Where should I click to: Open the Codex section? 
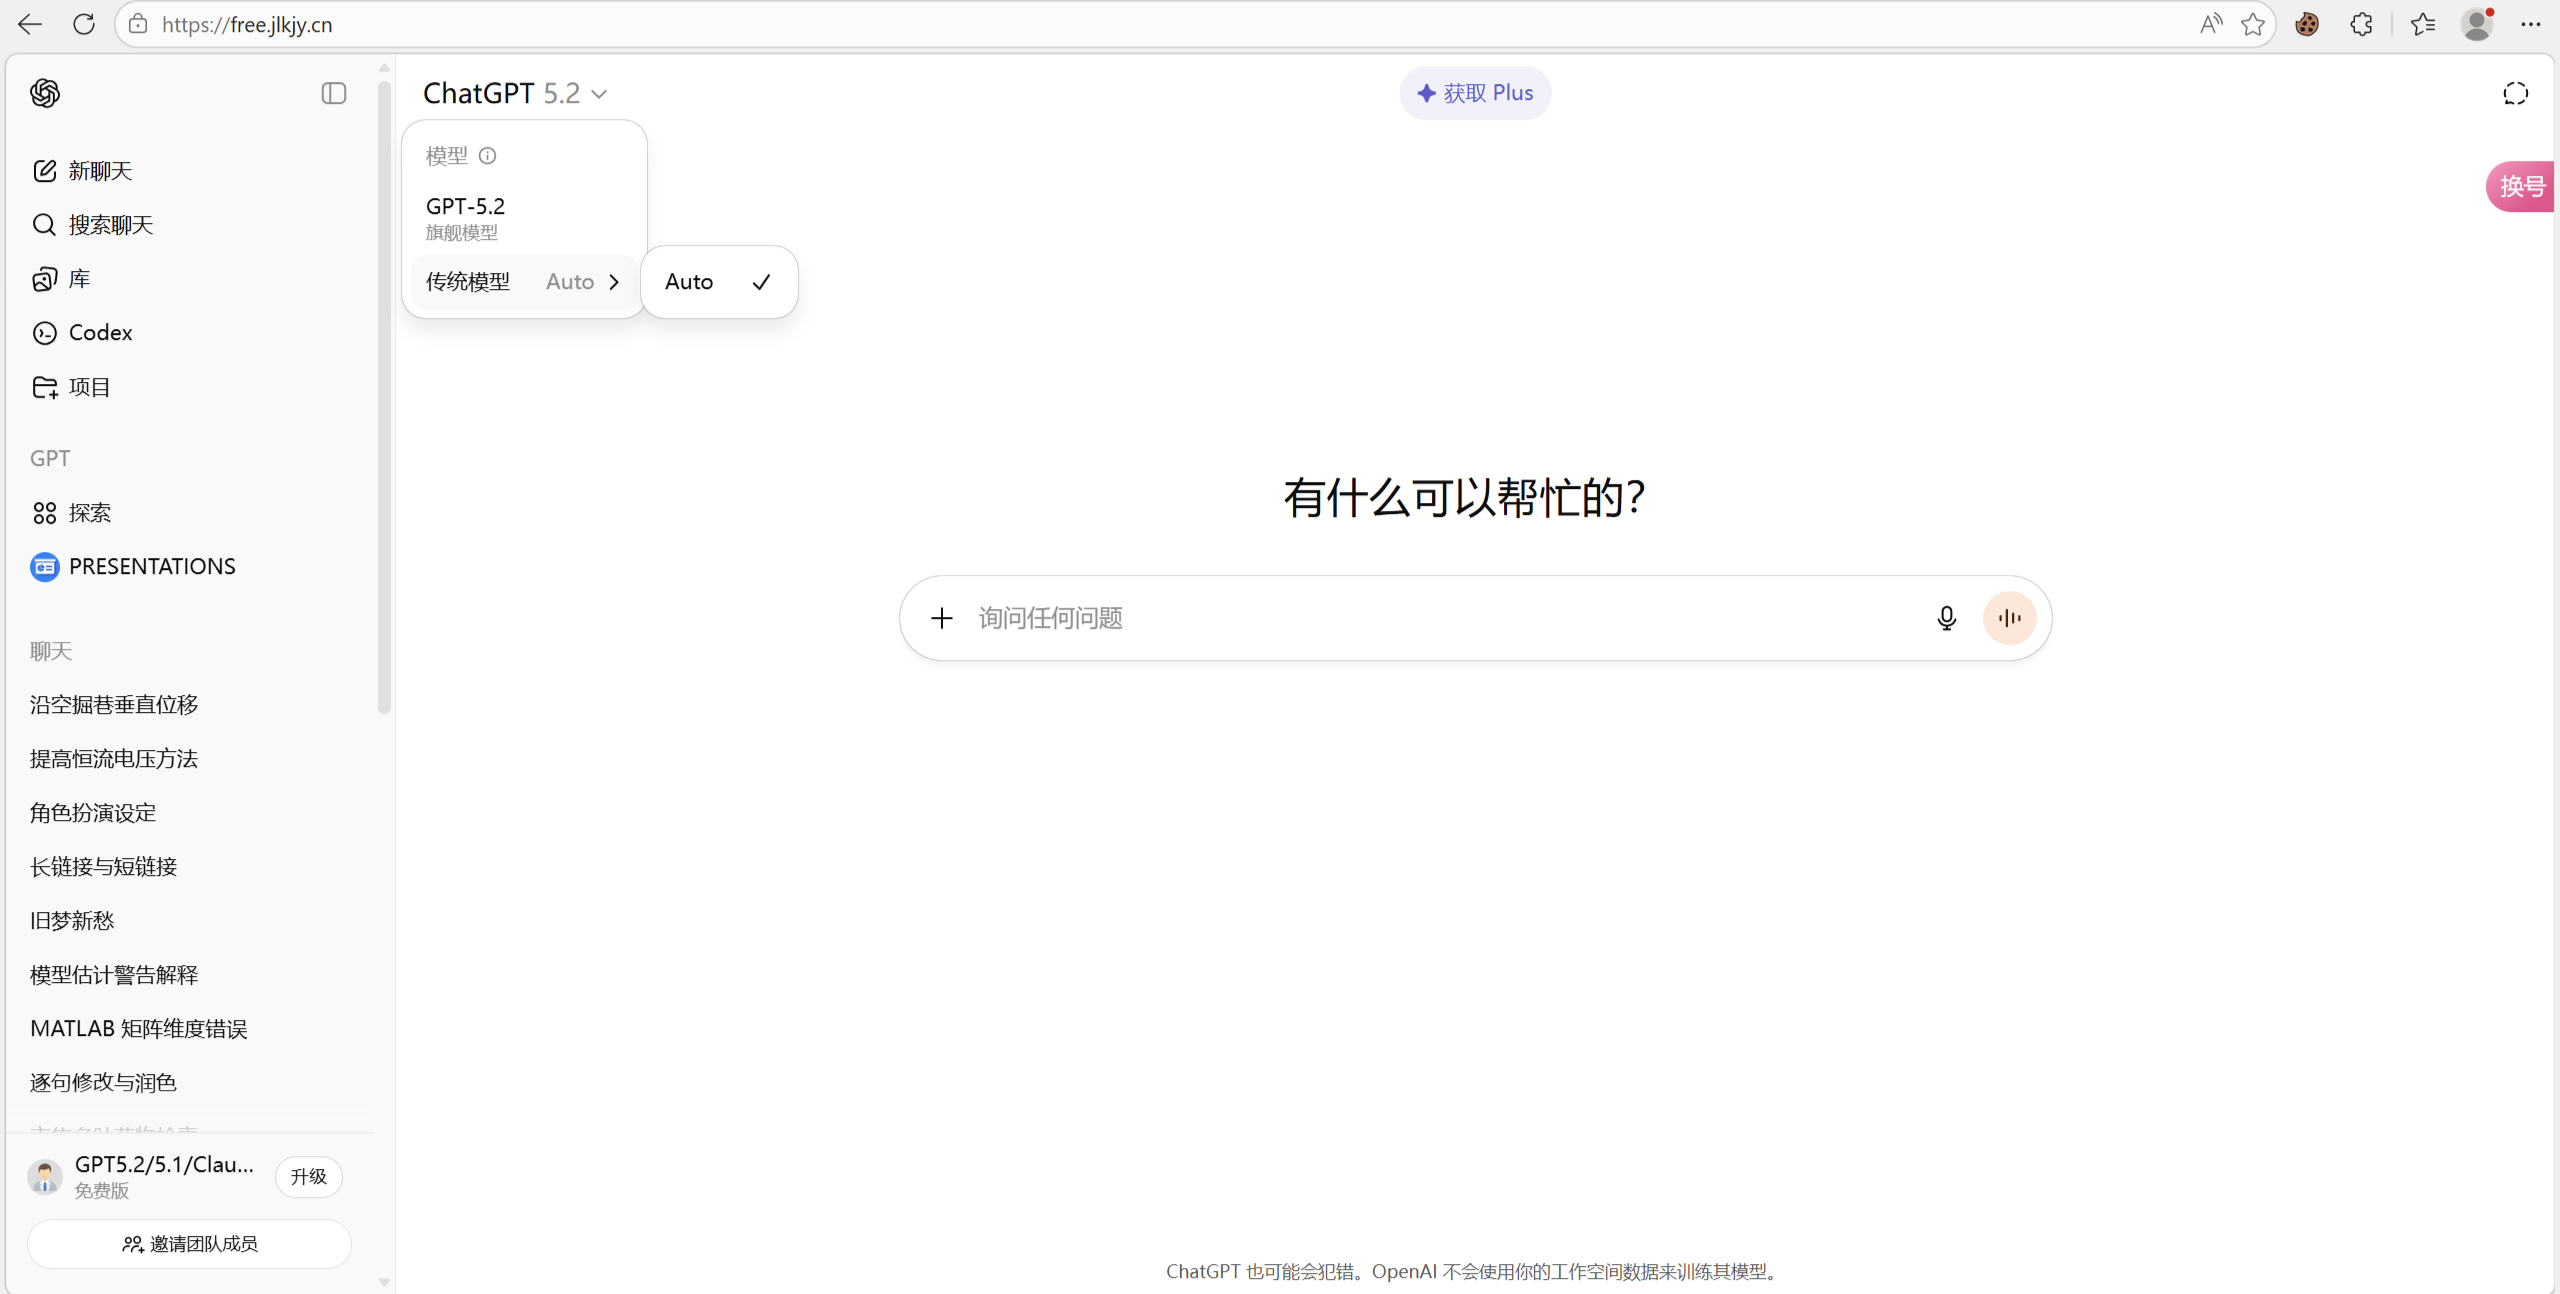point(101,332)
